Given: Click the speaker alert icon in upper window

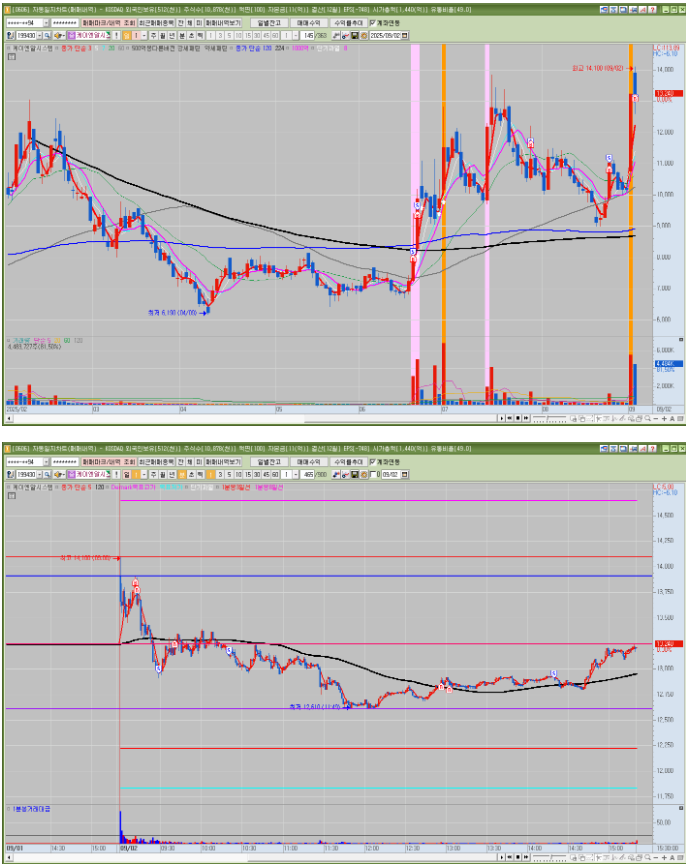Looking at the screenshot, I should click(58, 35).
